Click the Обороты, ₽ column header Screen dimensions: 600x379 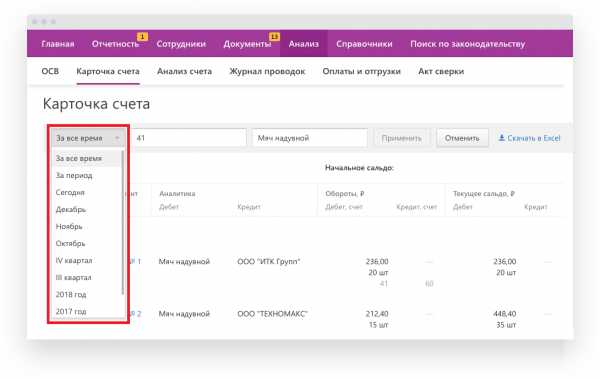[x=344, y=193]
